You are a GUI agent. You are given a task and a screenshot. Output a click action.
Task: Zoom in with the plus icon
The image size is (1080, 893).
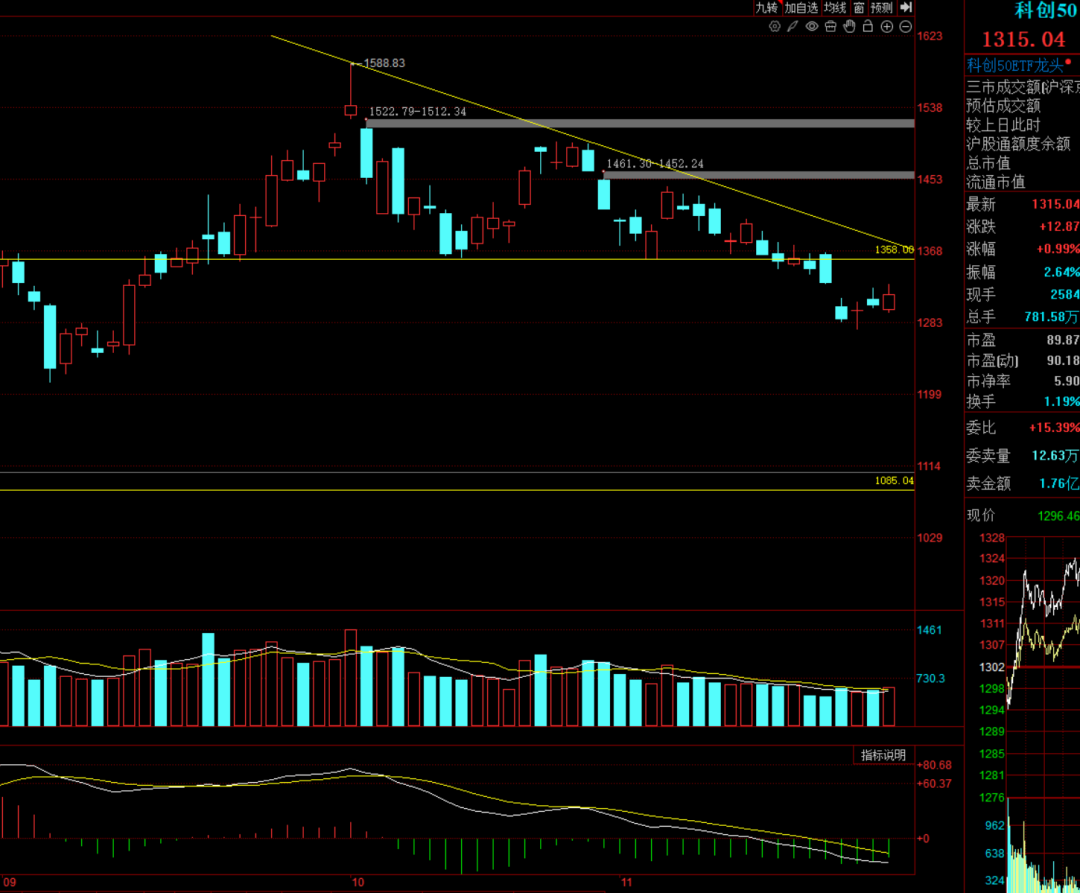coord(886,26)
